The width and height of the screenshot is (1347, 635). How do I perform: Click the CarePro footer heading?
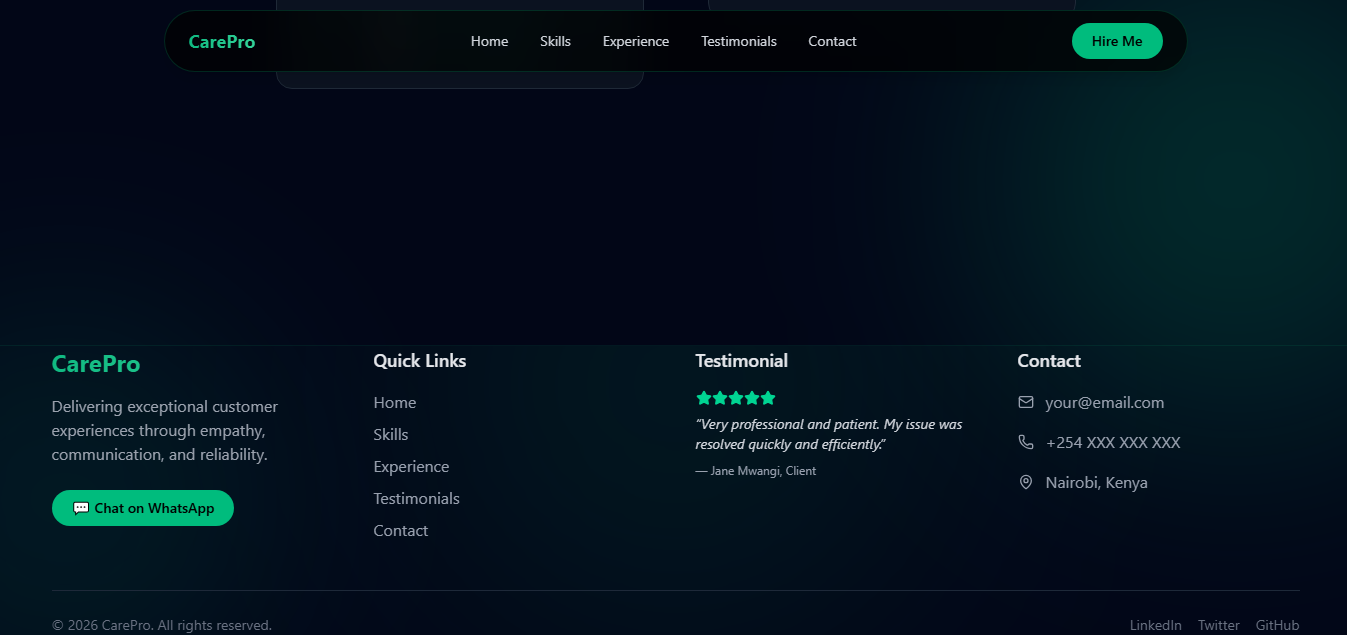(x=96, y=364)
